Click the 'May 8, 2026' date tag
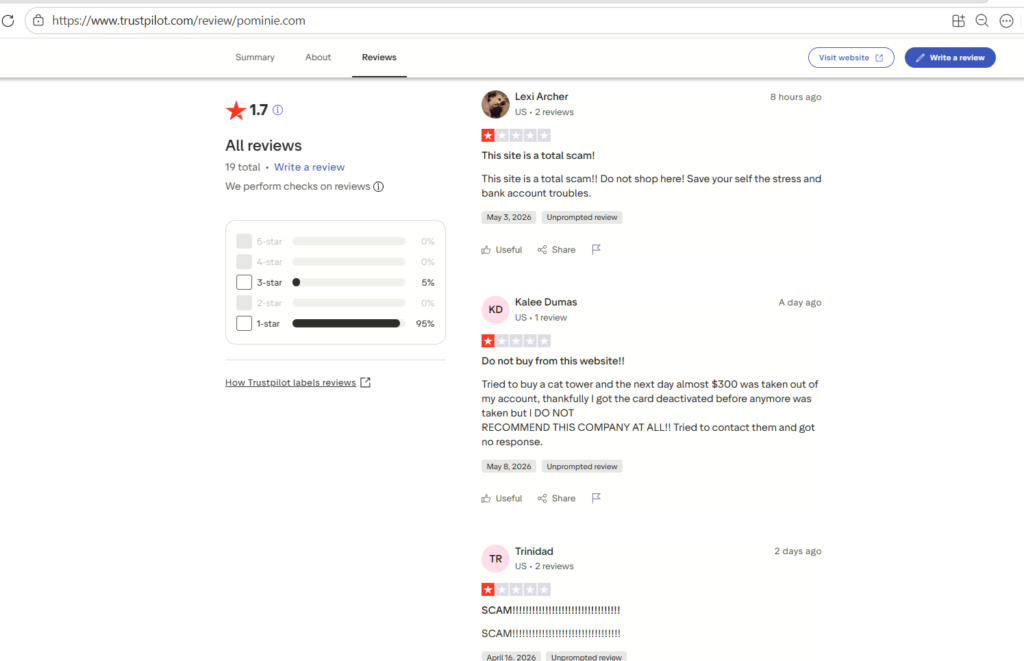Screen dimensions: 1024x661 (509, 466)
